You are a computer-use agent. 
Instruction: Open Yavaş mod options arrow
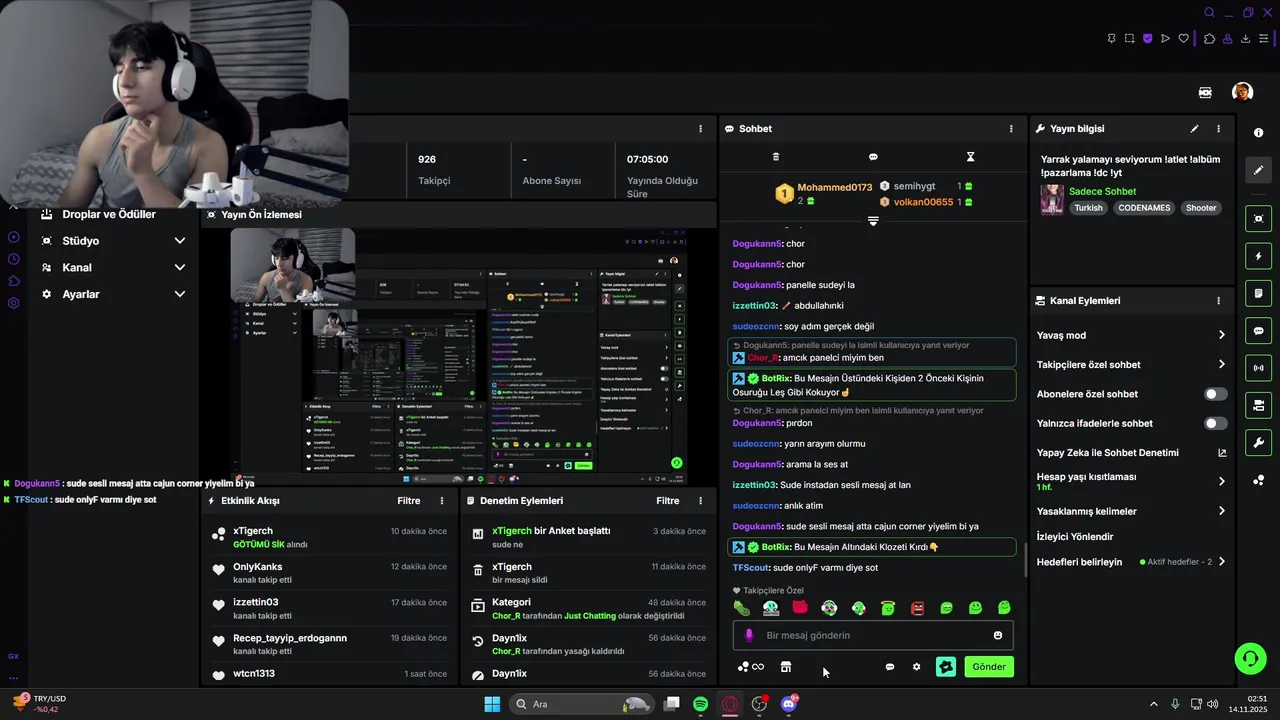[1221, 335]
